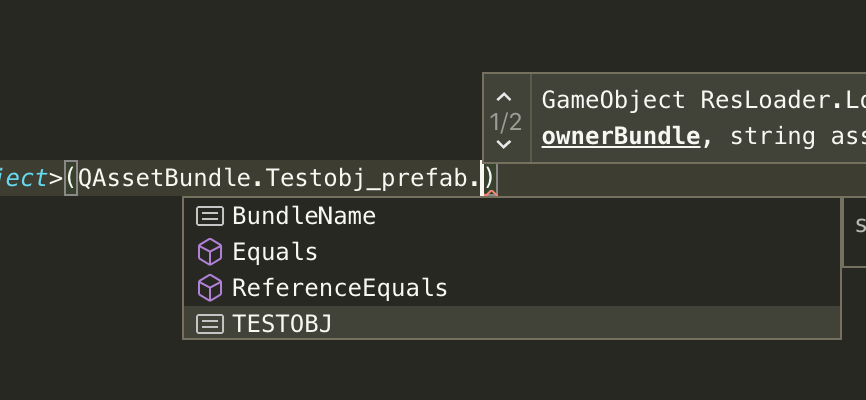Pick ReferenceEquals from the suggestion list
The width and height of the screenshot is (866, 400).
512,288
